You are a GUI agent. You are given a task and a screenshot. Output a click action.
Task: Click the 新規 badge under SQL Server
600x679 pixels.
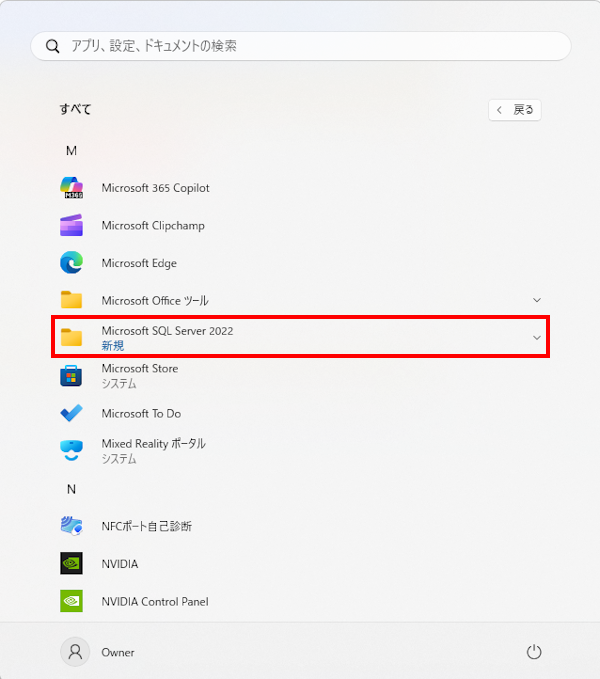pos(113,346)
